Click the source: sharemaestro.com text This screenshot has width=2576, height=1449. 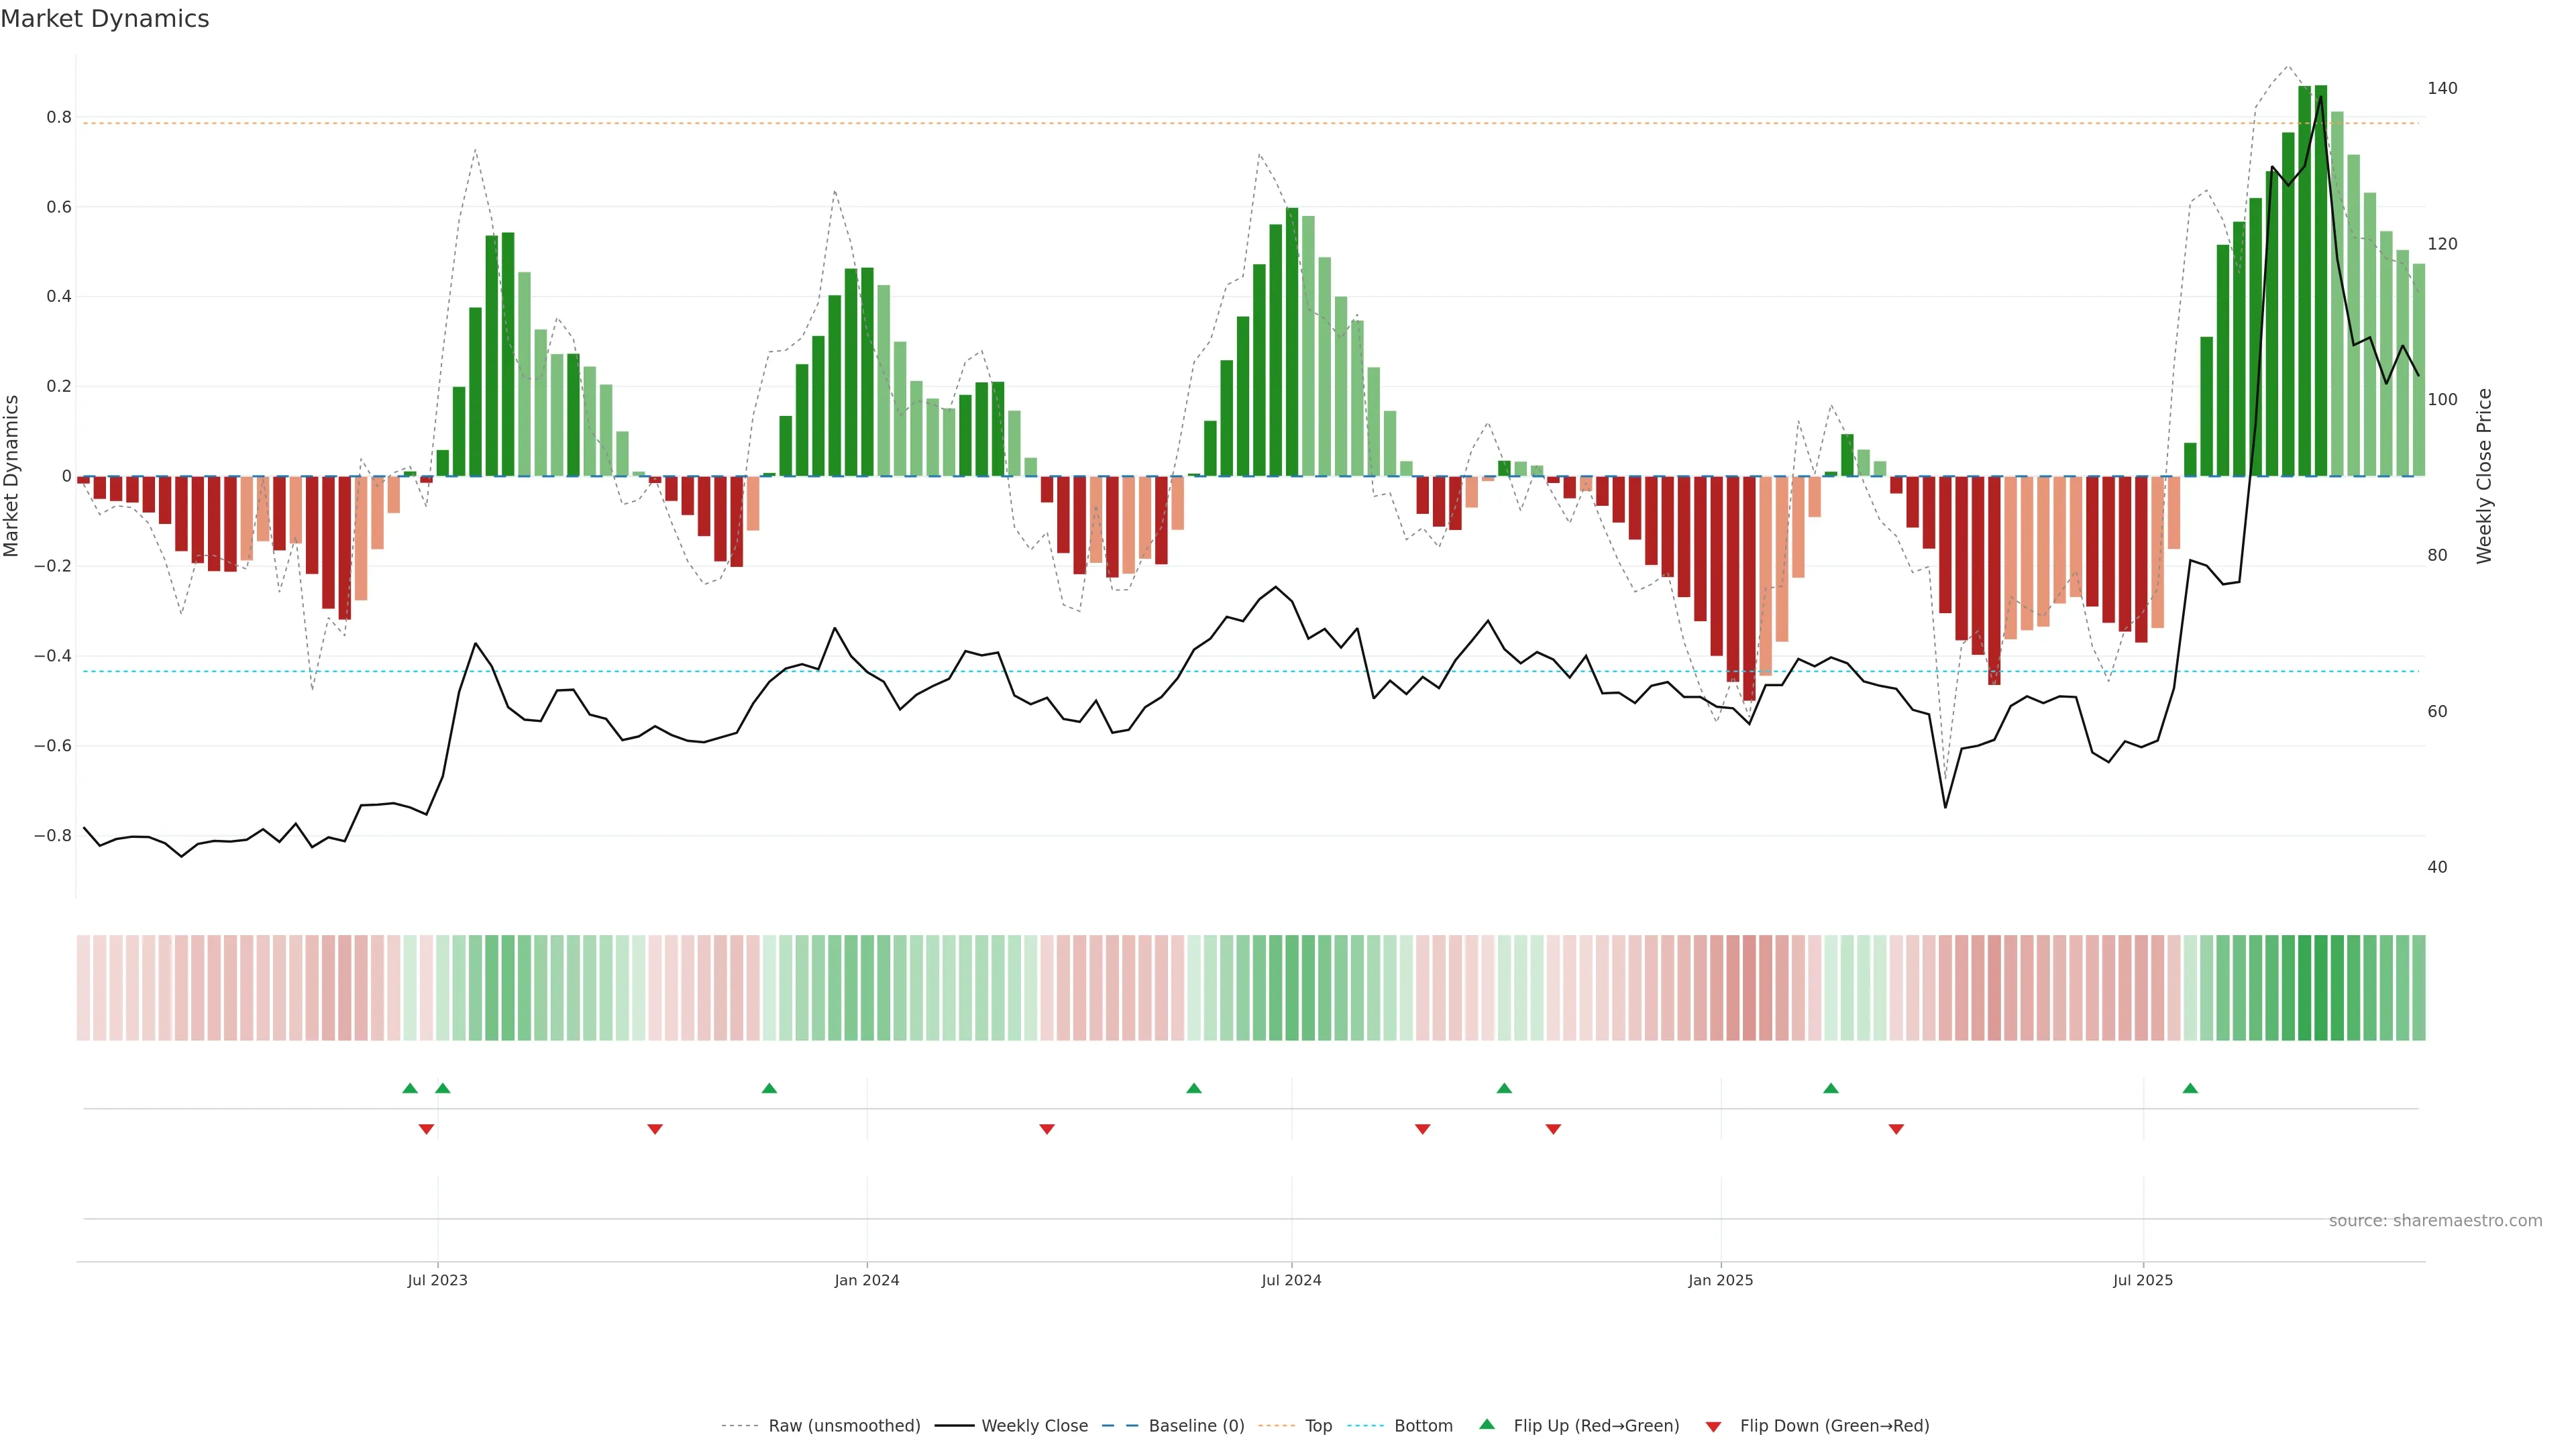(x=2435, y=1221)
